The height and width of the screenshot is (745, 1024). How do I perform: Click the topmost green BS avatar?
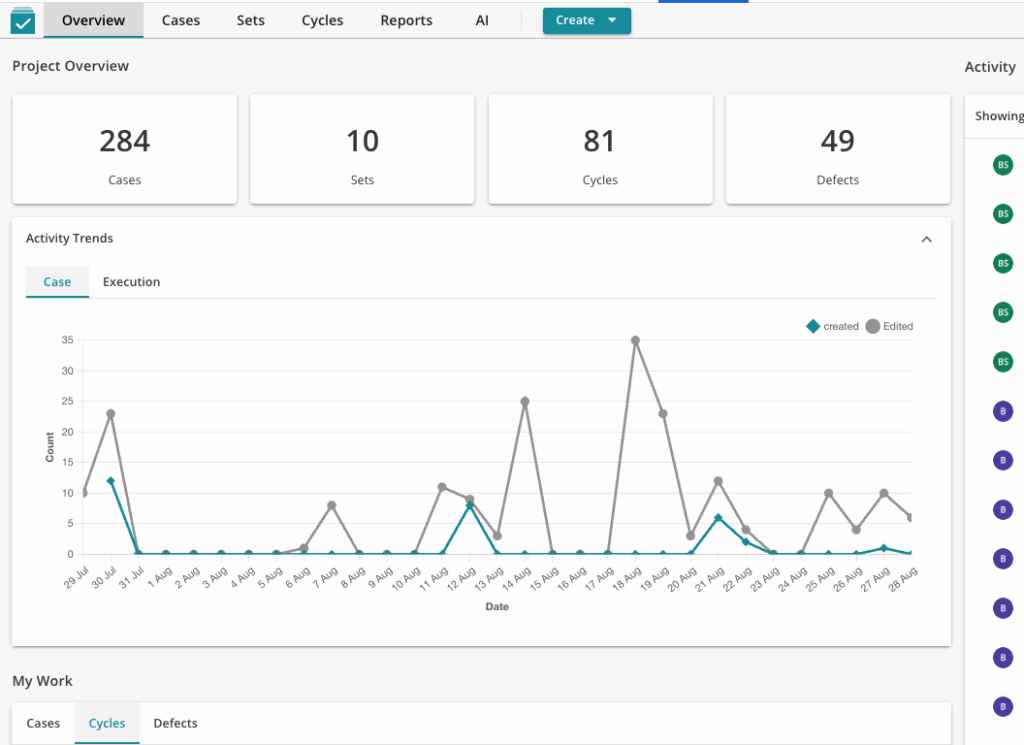click(1002, 165)
